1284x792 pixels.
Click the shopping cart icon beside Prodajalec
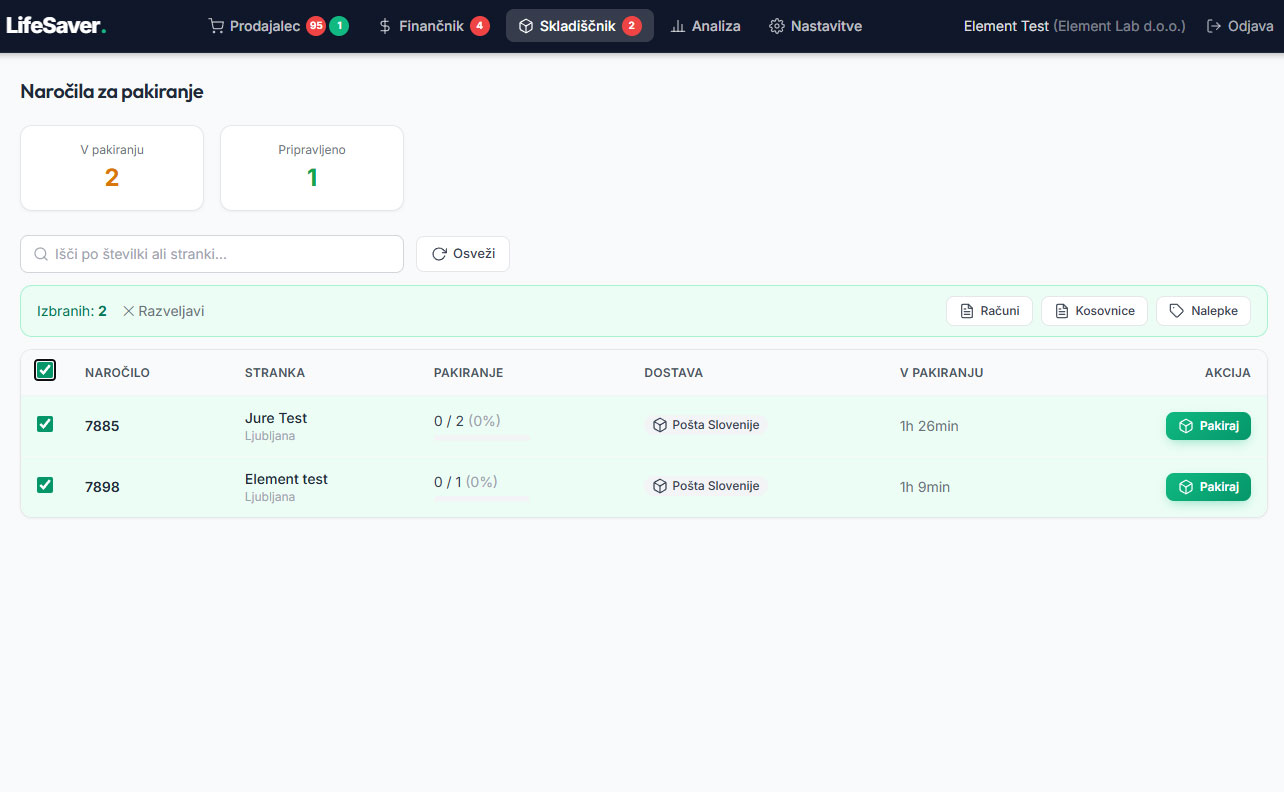(216, 26)
